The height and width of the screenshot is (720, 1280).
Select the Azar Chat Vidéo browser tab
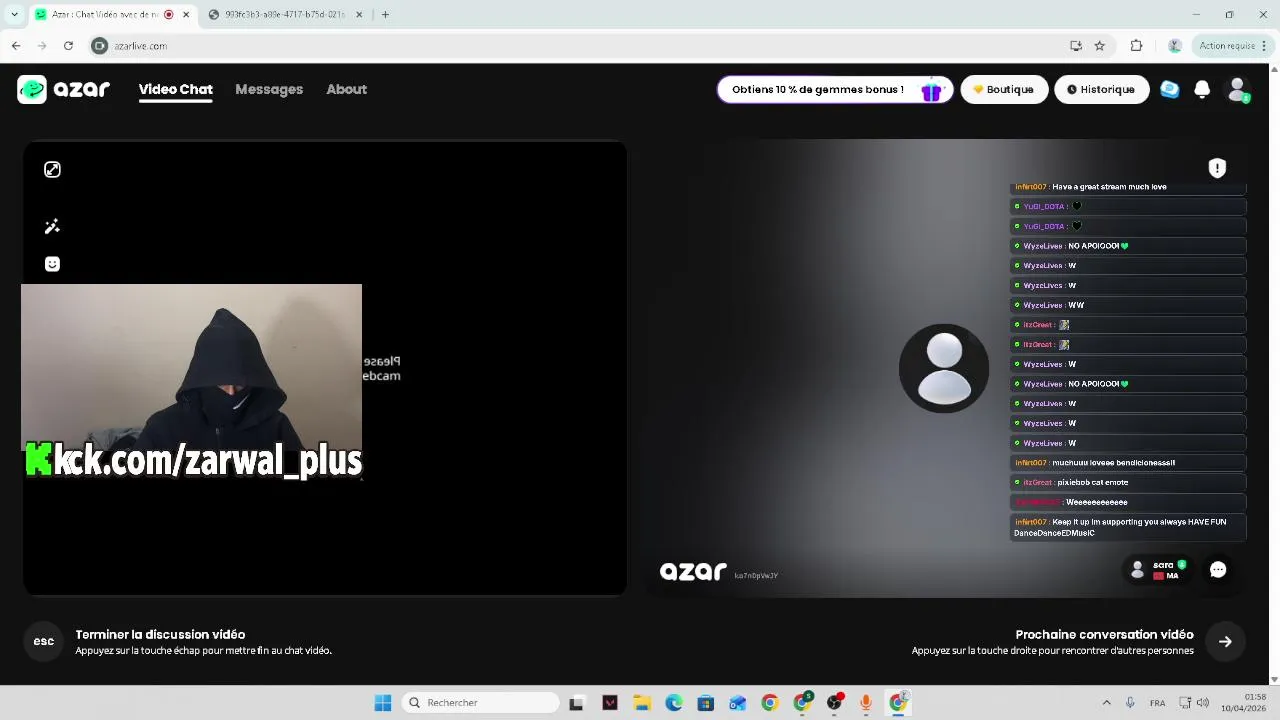click(x=104, y=15)
